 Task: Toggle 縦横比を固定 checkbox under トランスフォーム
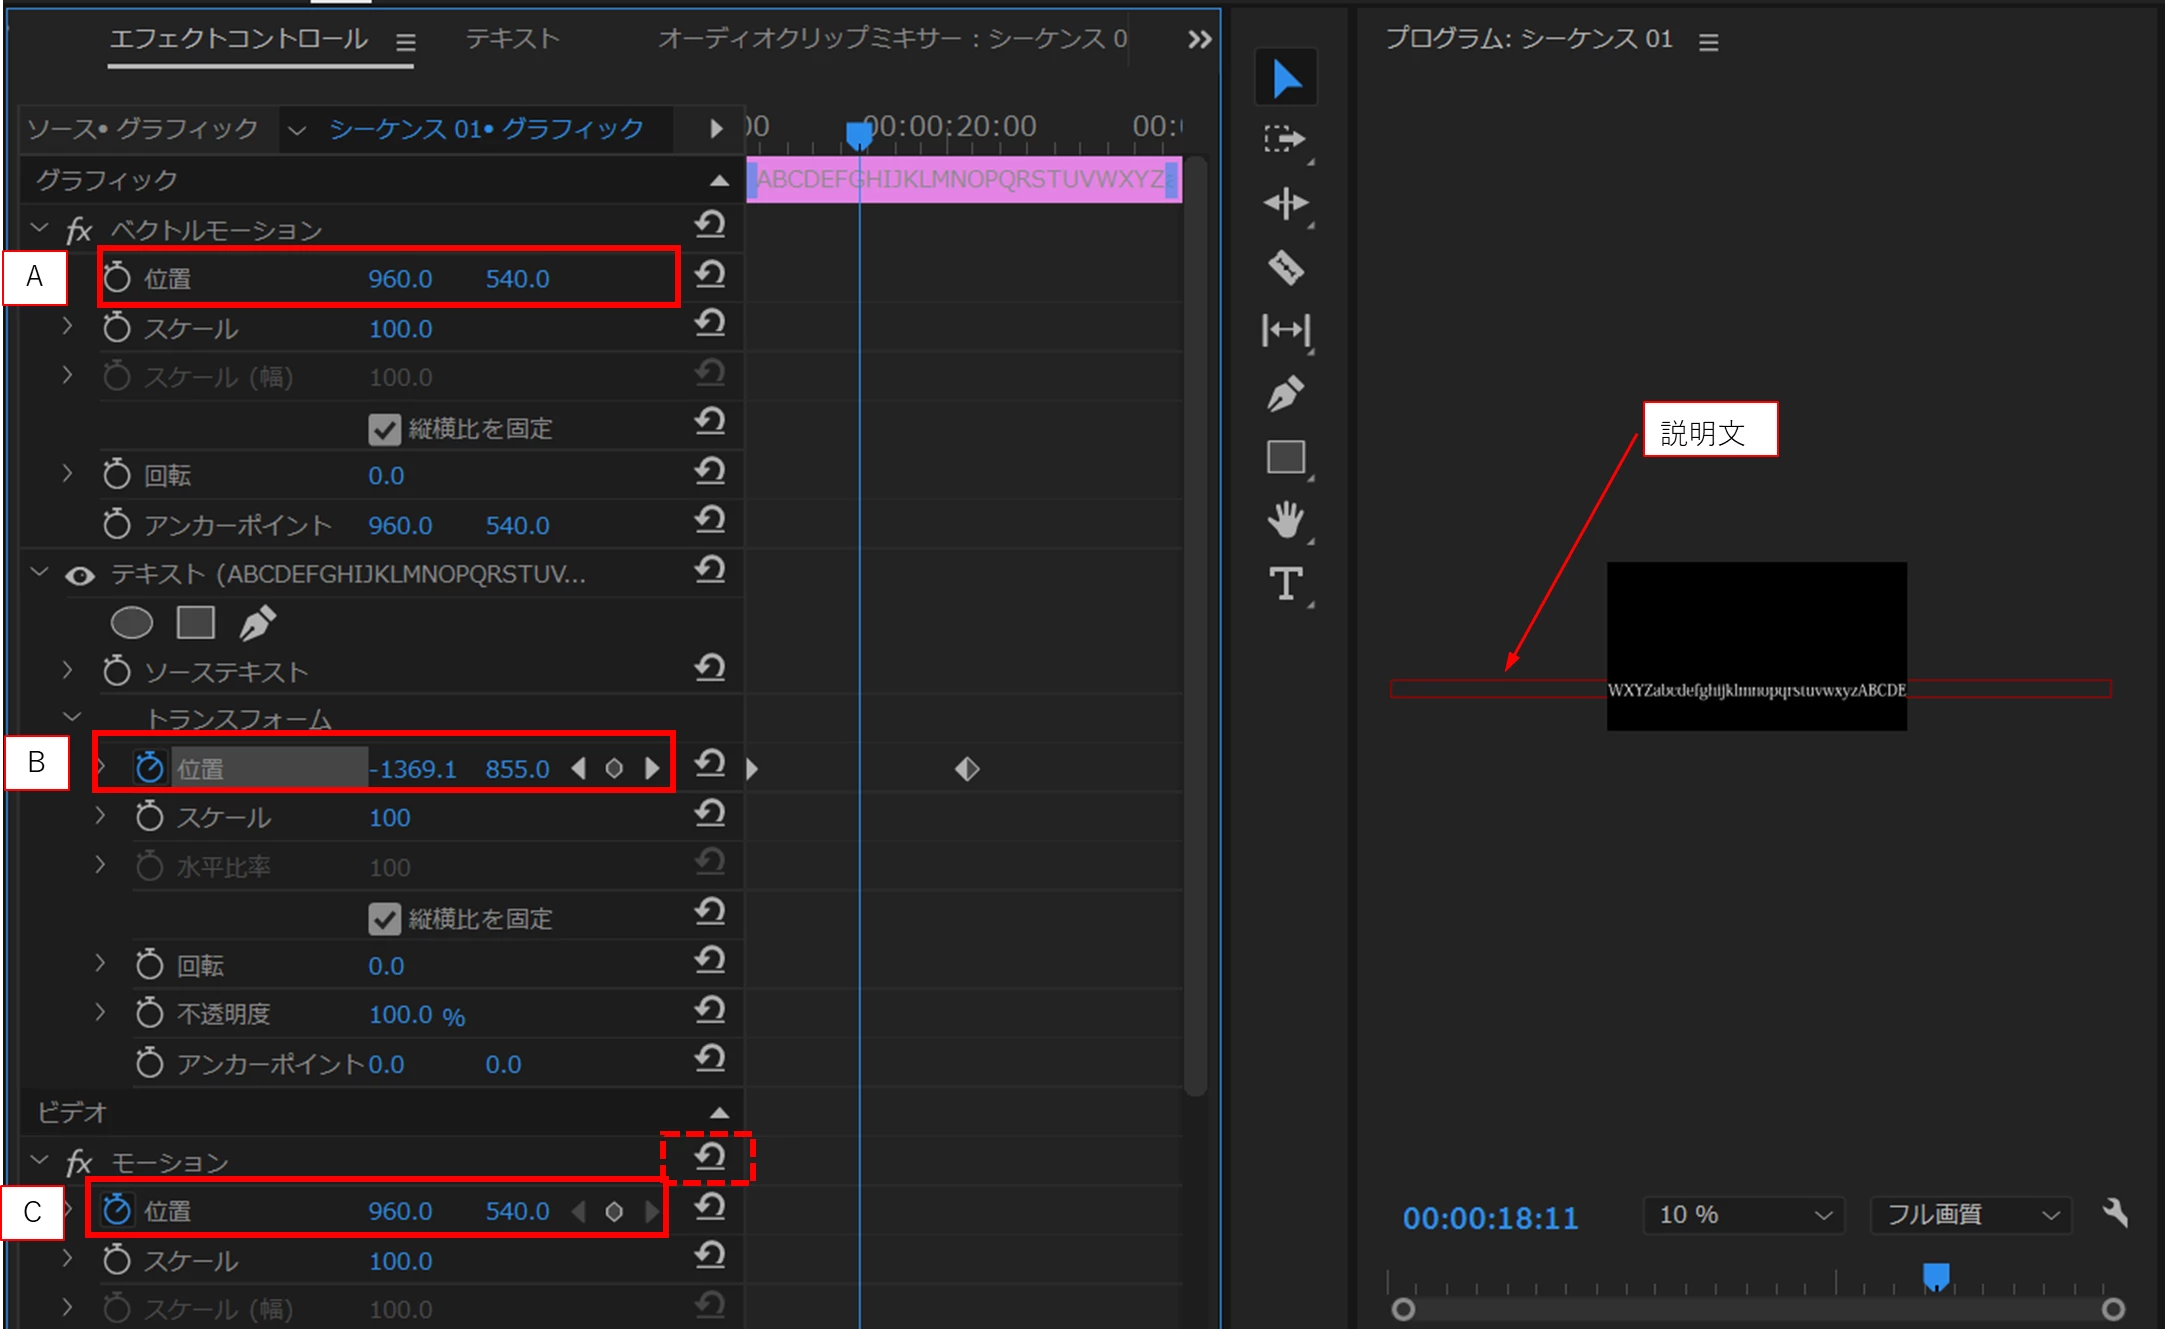pos(384,919)
